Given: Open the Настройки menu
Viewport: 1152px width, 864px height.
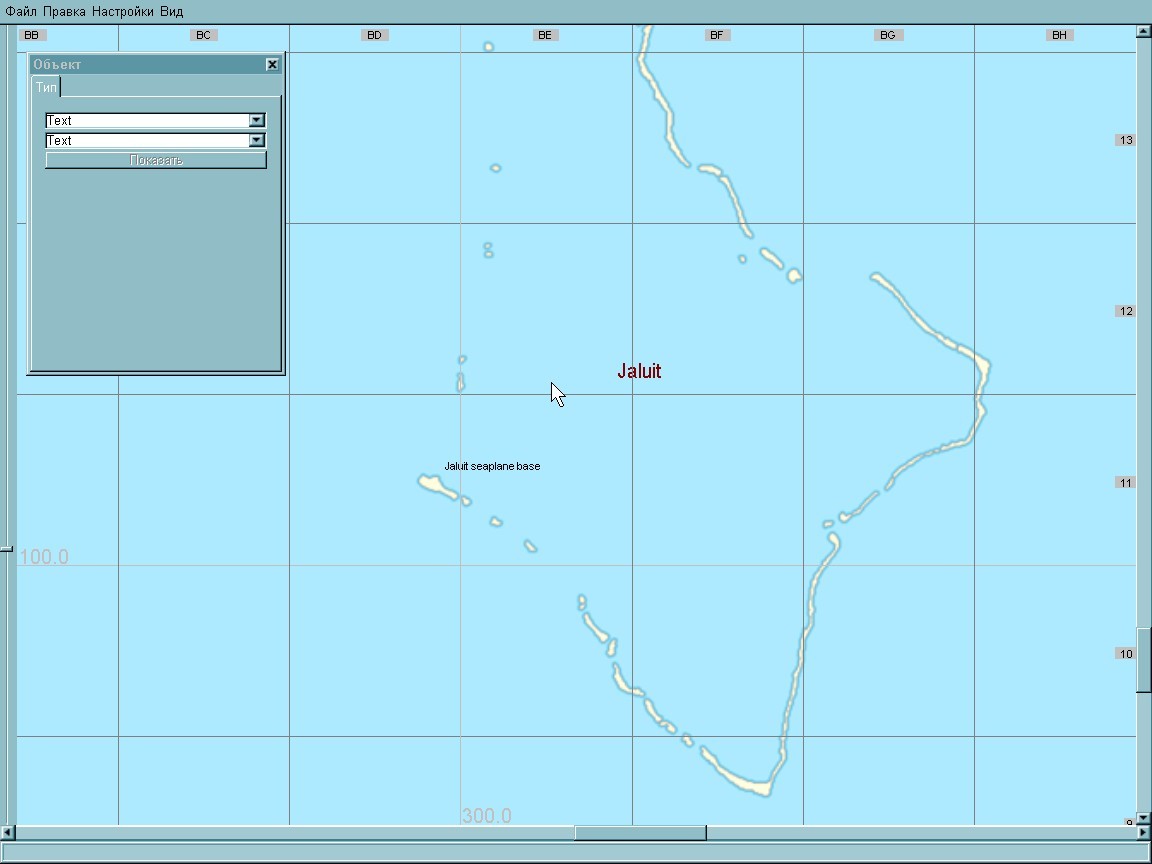Looking at the screenshot, I should (123, 12).
